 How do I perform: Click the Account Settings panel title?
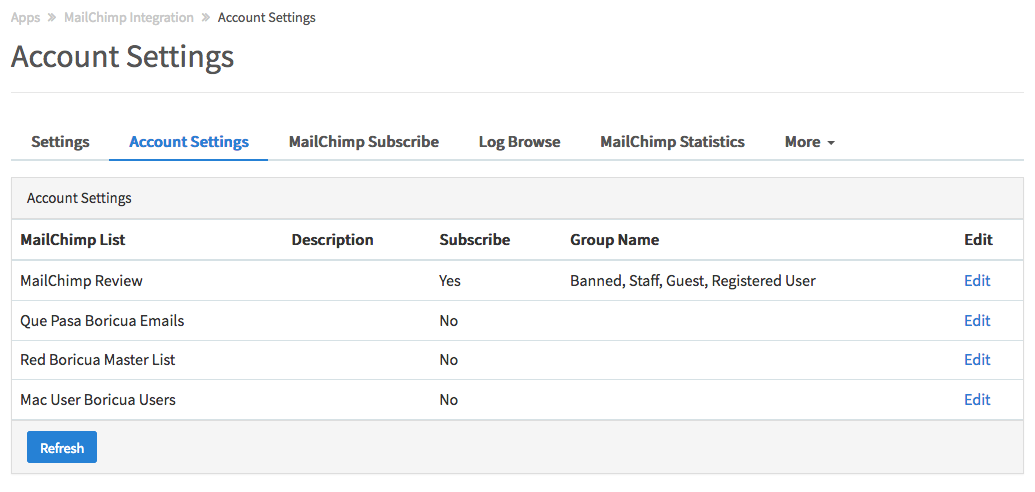[x=79, y=198]
